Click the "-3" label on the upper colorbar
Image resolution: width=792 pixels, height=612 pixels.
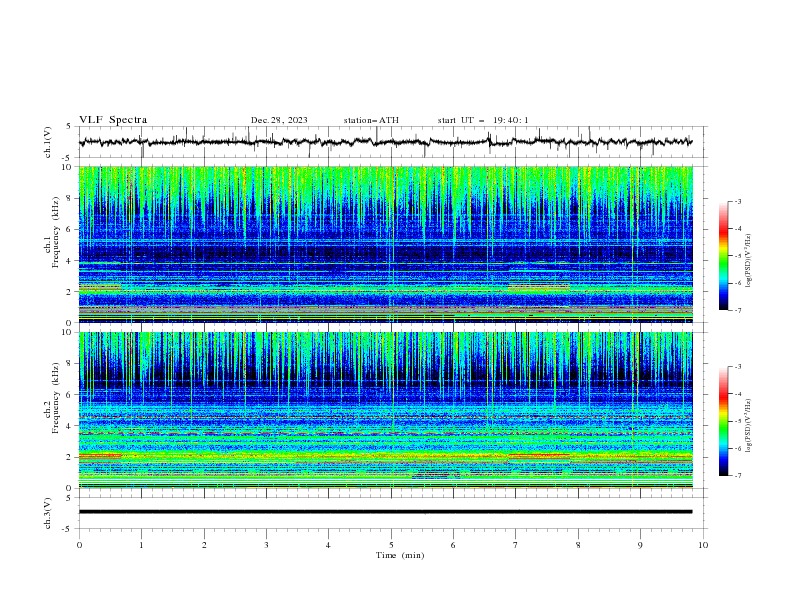click(x=737, y=201)
